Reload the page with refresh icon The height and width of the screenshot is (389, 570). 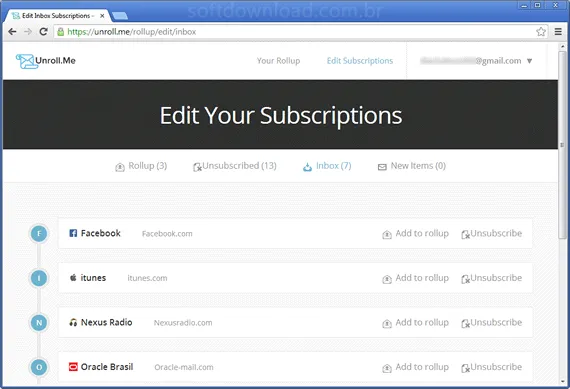click(44, 32)
